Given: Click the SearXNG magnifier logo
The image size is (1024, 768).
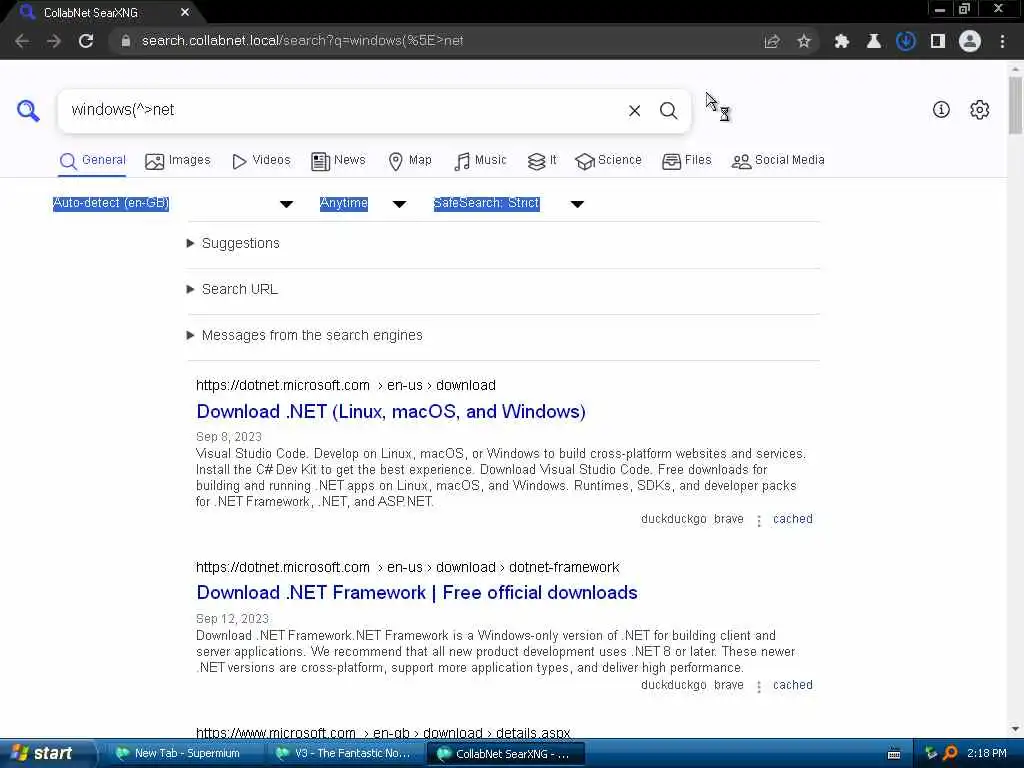Looking at the screenshot, I should pyautogui.click(x=28, y=110).
